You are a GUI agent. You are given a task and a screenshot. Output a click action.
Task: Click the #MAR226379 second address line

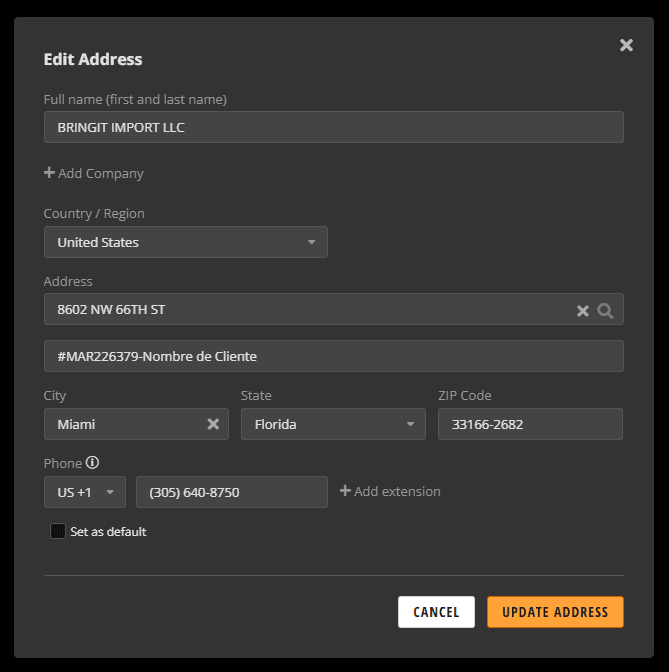[333, 356]
